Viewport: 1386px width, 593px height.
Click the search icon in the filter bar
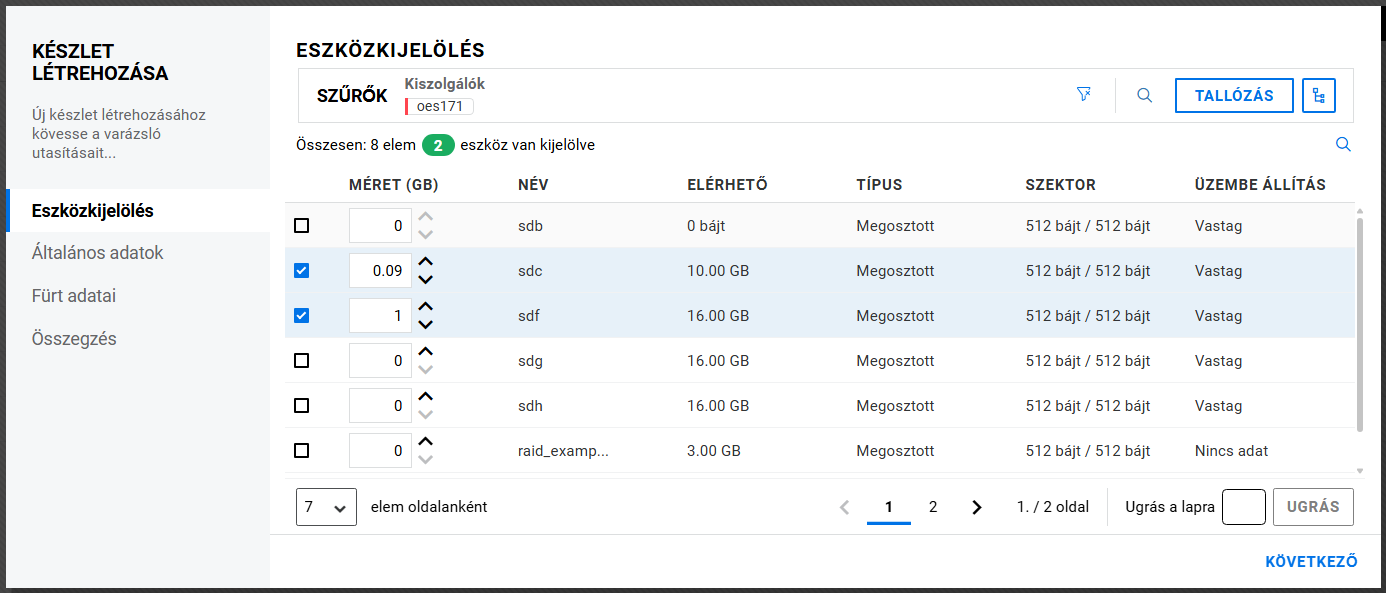coord(1145,96)
